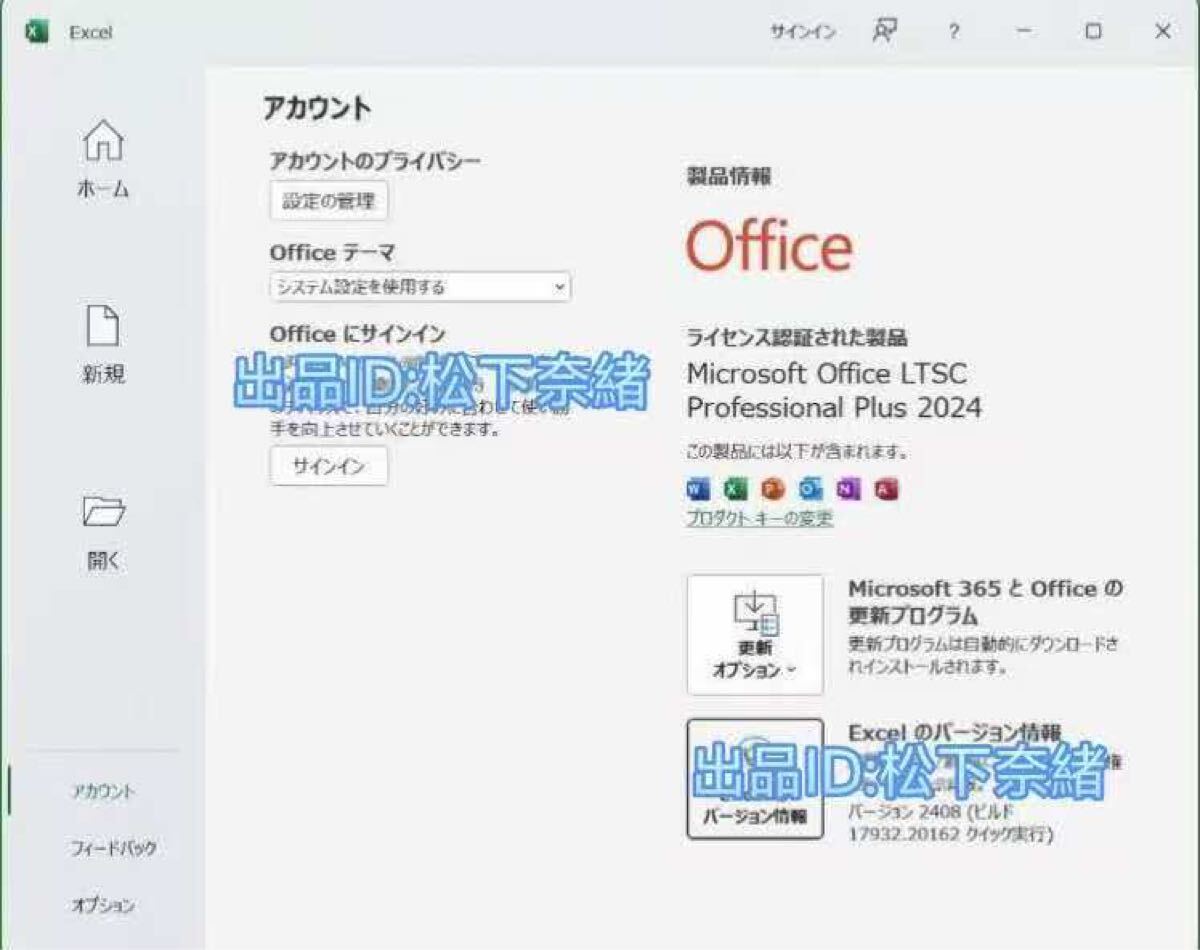Select オプション in the sidebar
The image size is (1200, 950).
click(103, 905)
